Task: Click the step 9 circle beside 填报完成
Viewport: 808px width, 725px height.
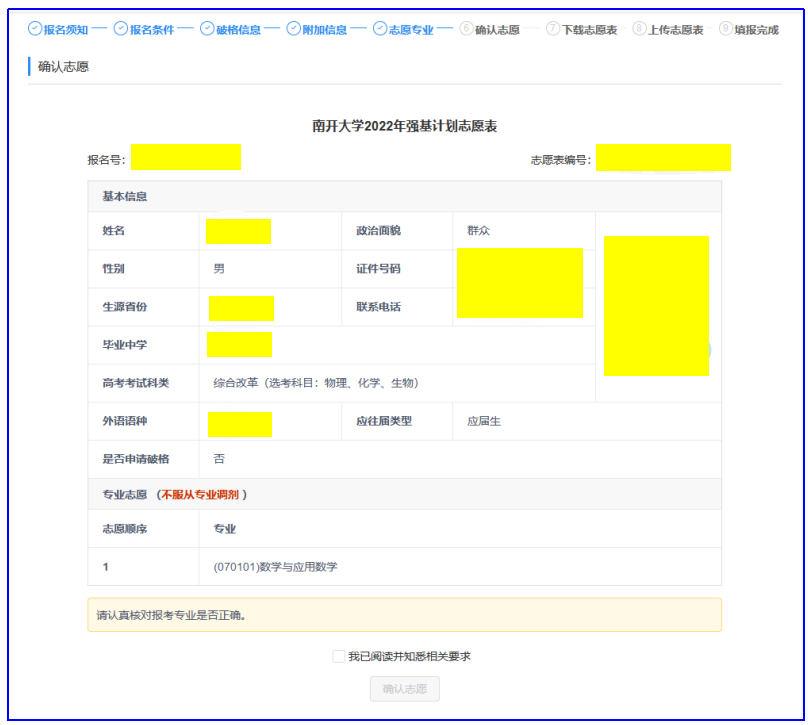Action: click(x=726, y=28)
